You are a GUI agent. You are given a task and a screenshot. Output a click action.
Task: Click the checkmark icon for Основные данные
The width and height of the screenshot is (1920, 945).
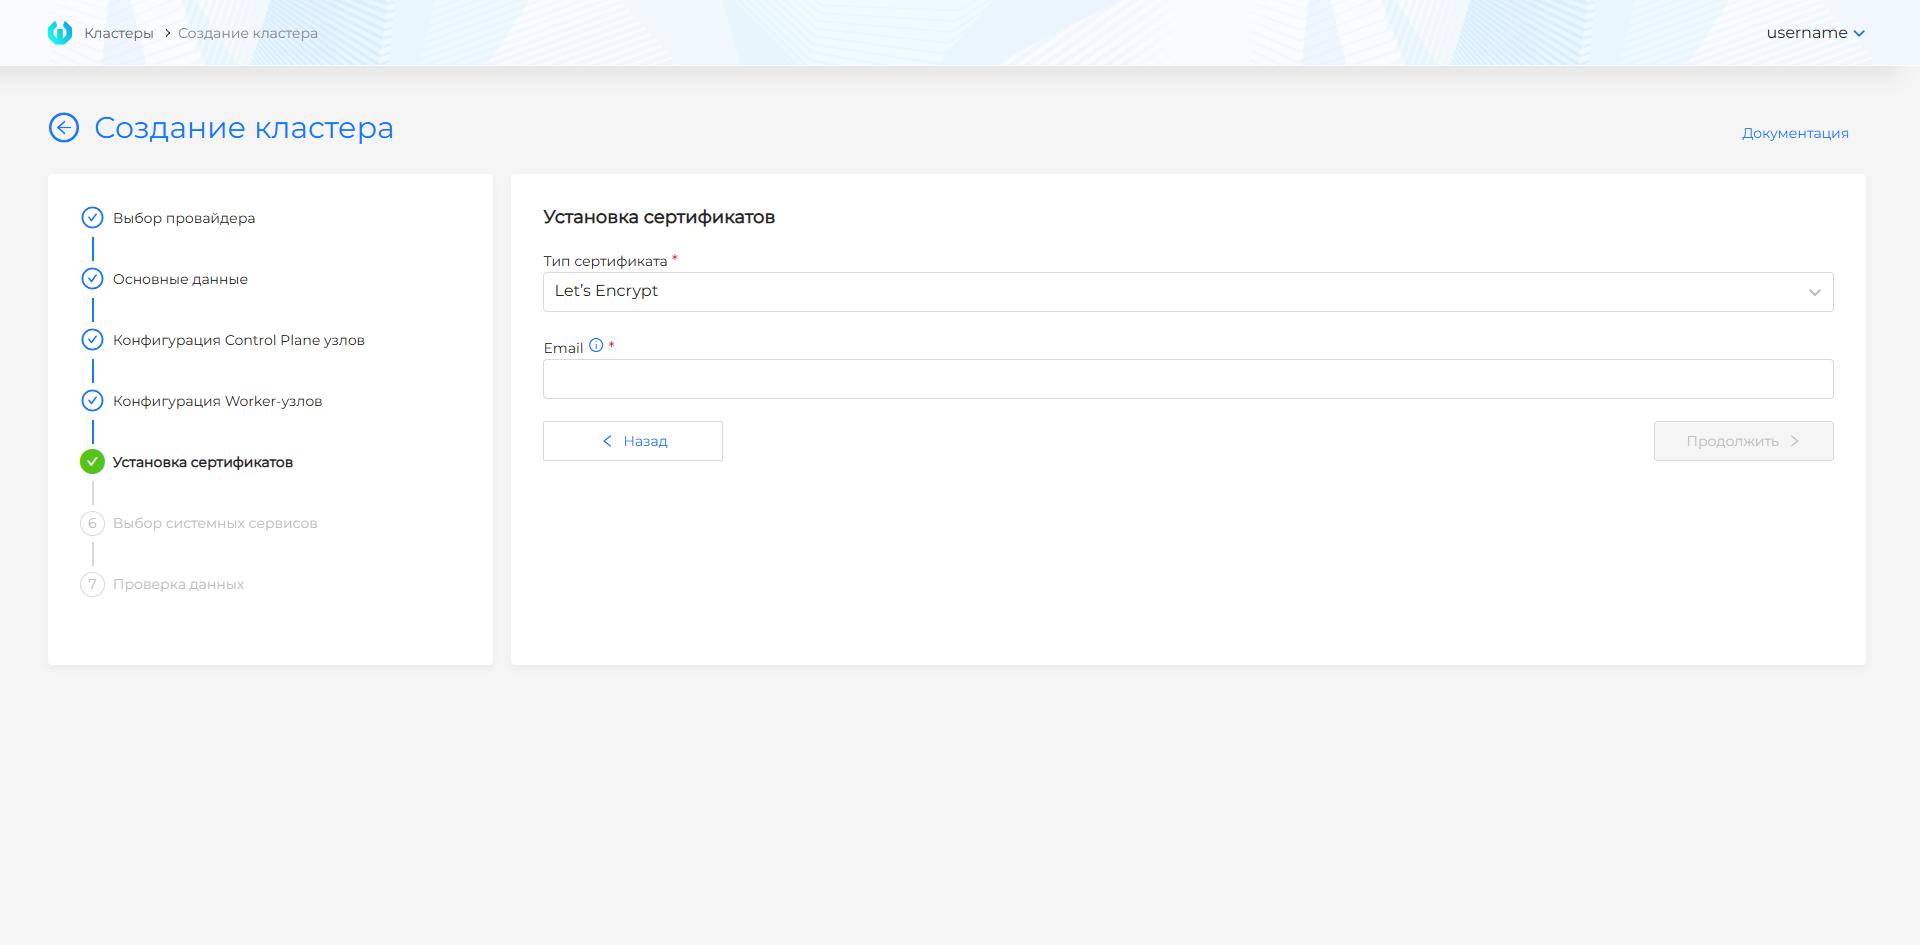coord(92,279)
